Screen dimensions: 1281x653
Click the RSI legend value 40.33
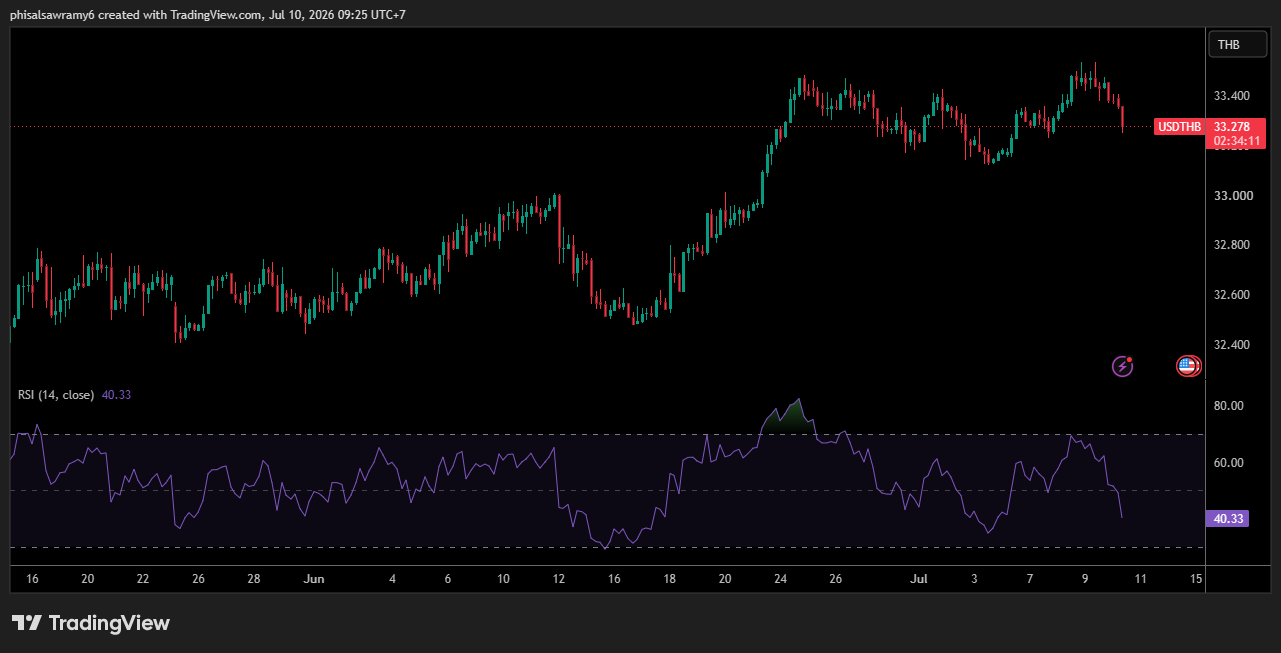[x=116, y=395]
